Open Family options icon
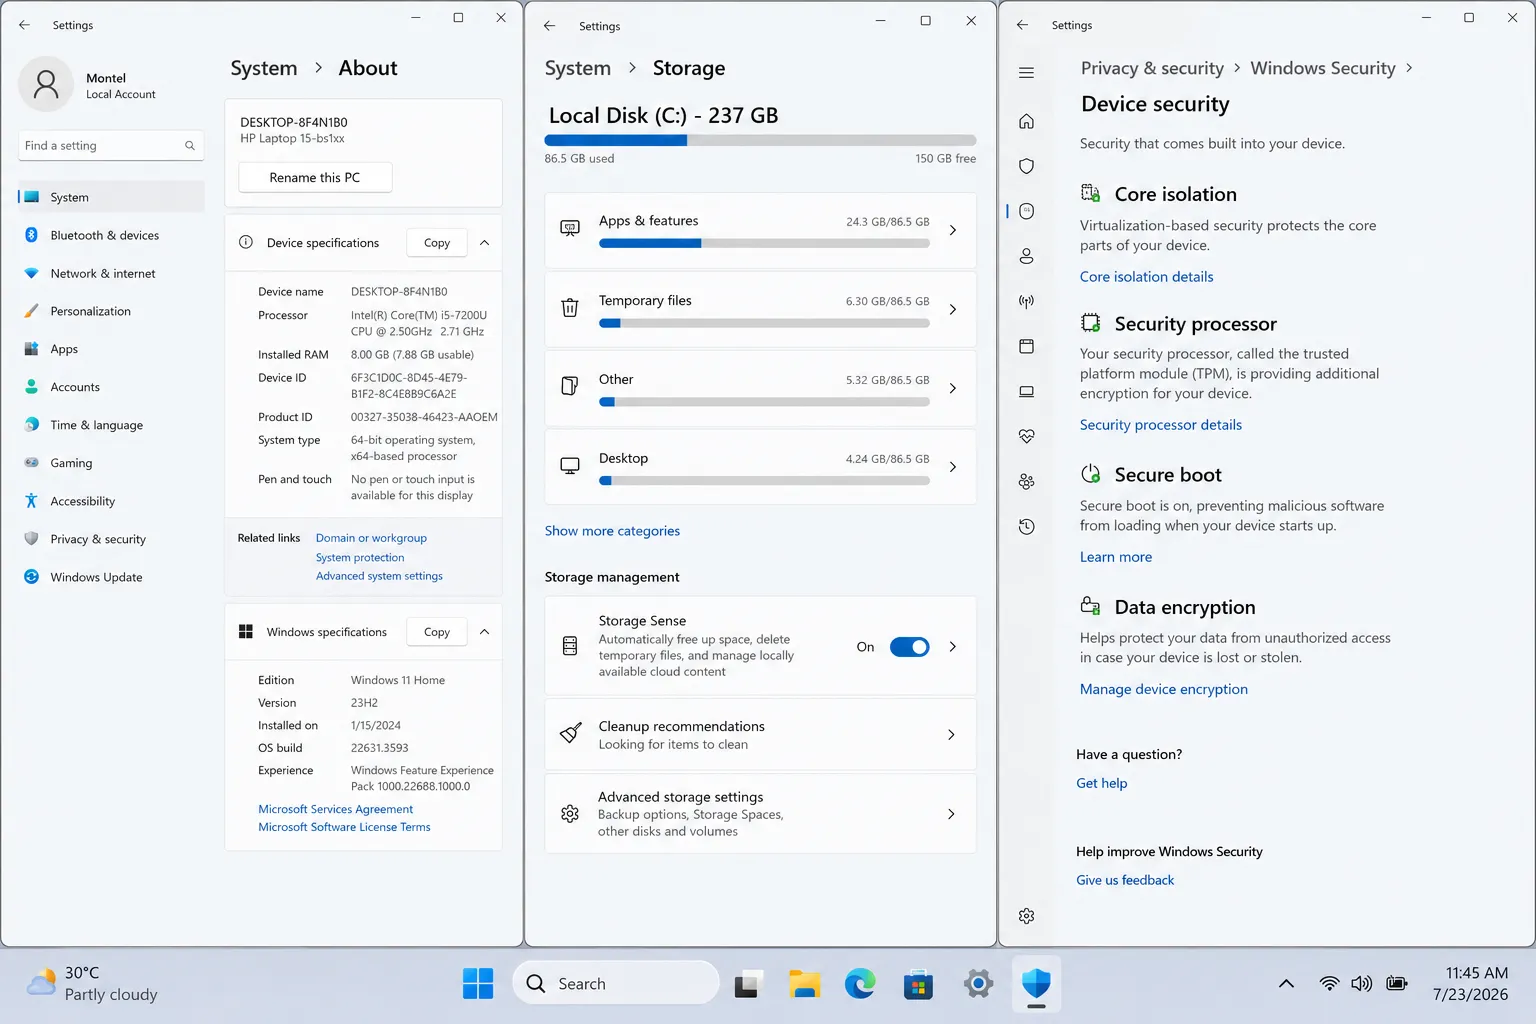Screen dimensions: 1536x1024 (x=1026, y=481)
